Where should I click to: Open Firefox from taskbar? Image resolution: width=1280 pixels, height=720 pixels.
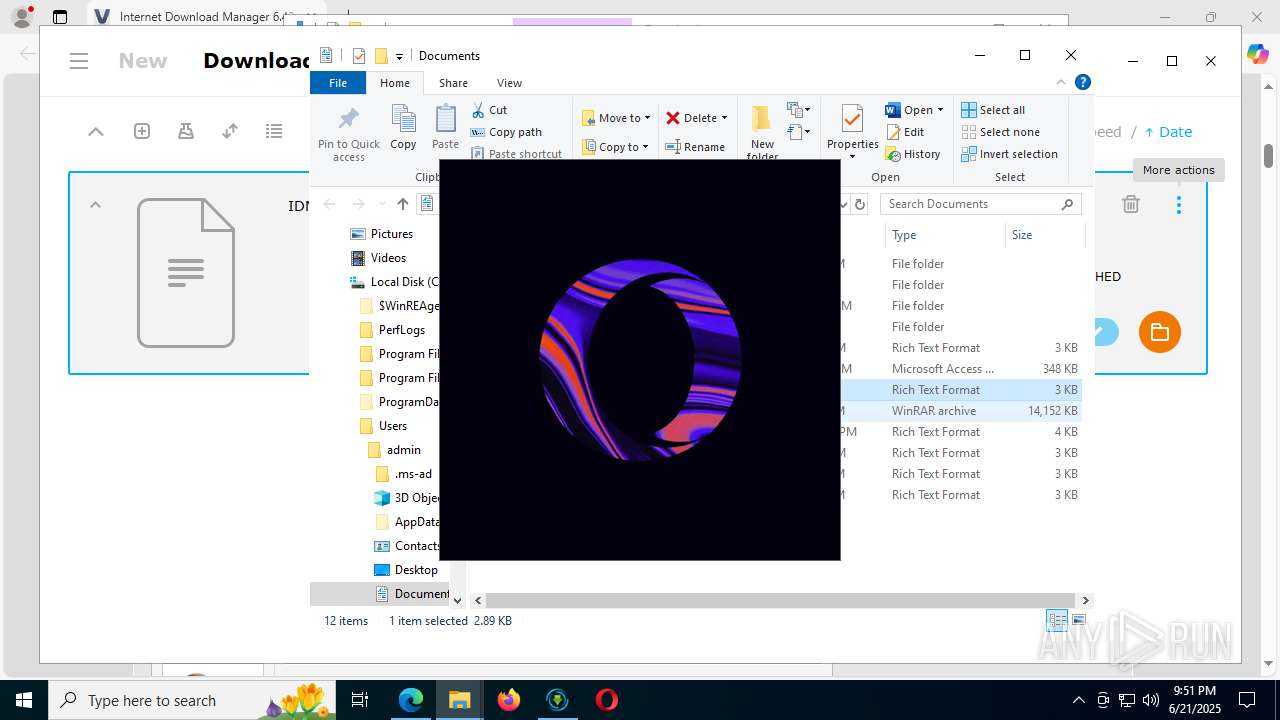click(x=509, y=700)
